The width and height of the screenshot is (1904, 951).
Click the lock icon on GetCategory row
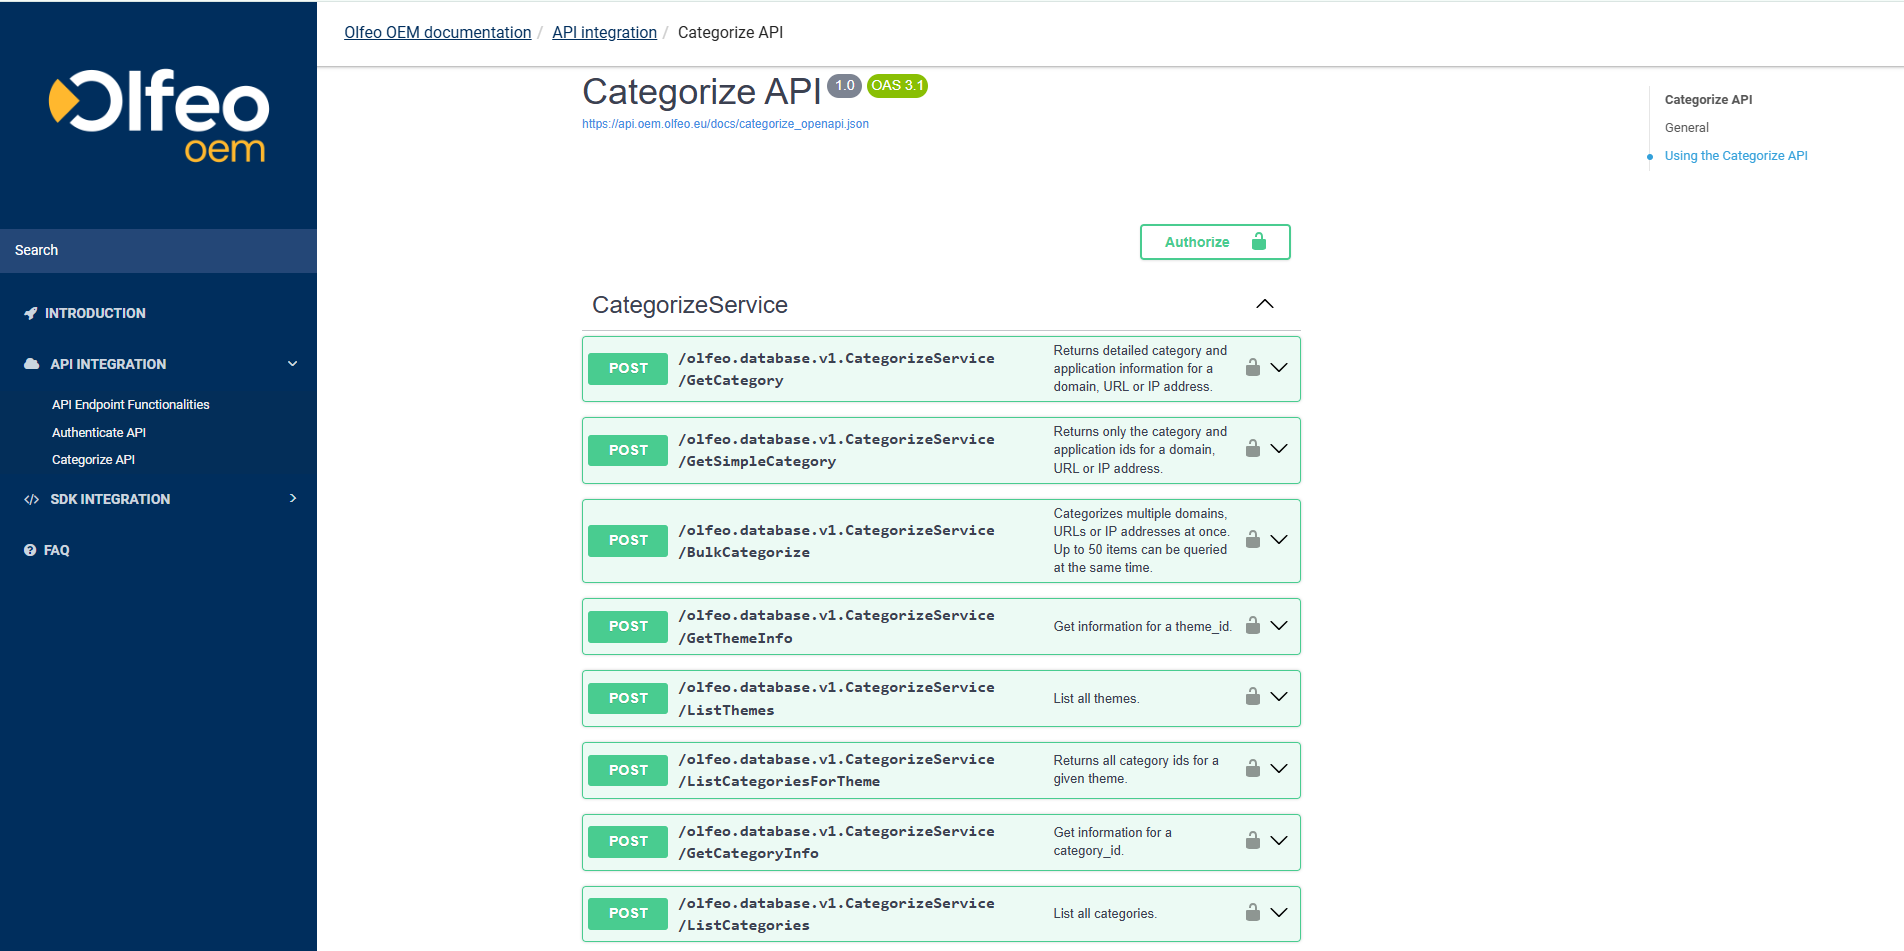tap(1253, 368)
